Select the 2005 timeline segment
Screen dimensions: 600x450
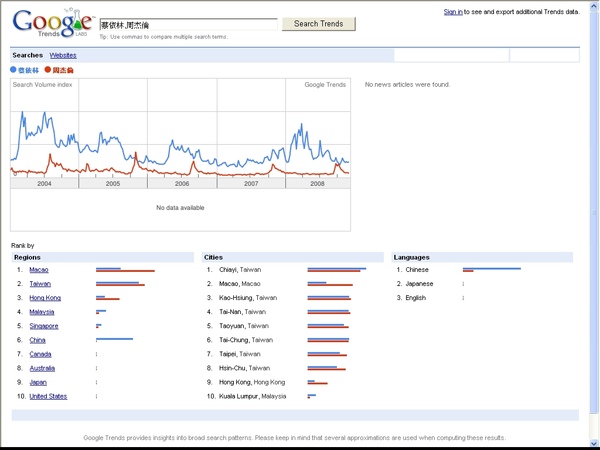point(113,184)
